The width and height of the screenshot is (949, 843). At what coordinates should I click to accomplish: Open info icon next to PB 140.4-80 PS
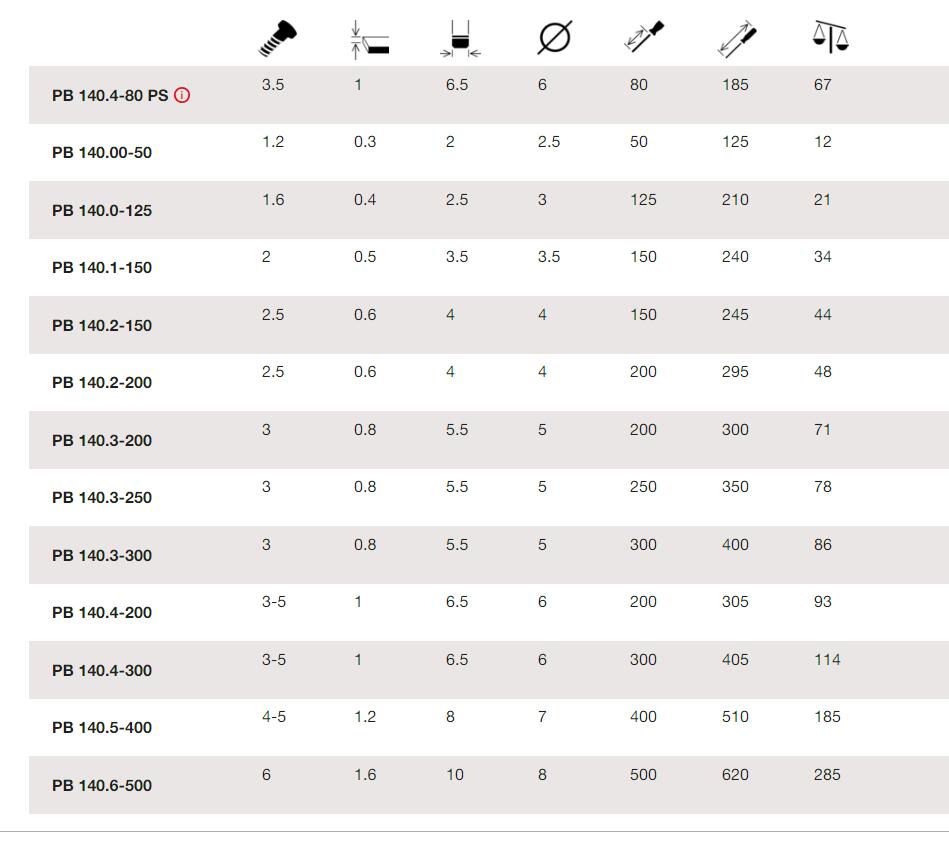(x=182, y=95)
